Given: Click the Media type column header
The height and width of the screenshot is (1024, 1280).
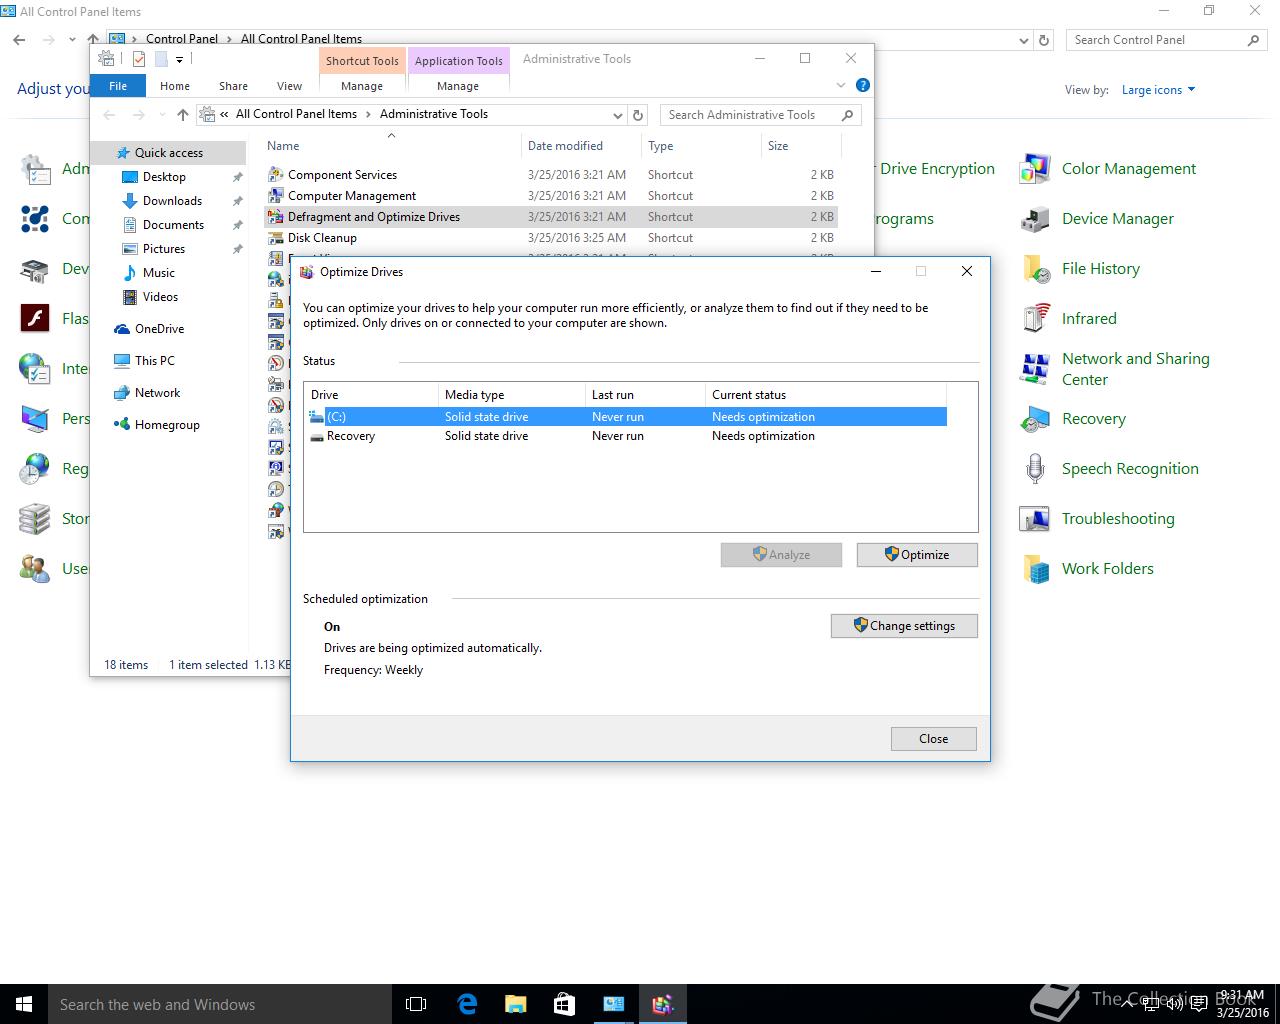Looking at the screenshot, I should coord(512,395).
